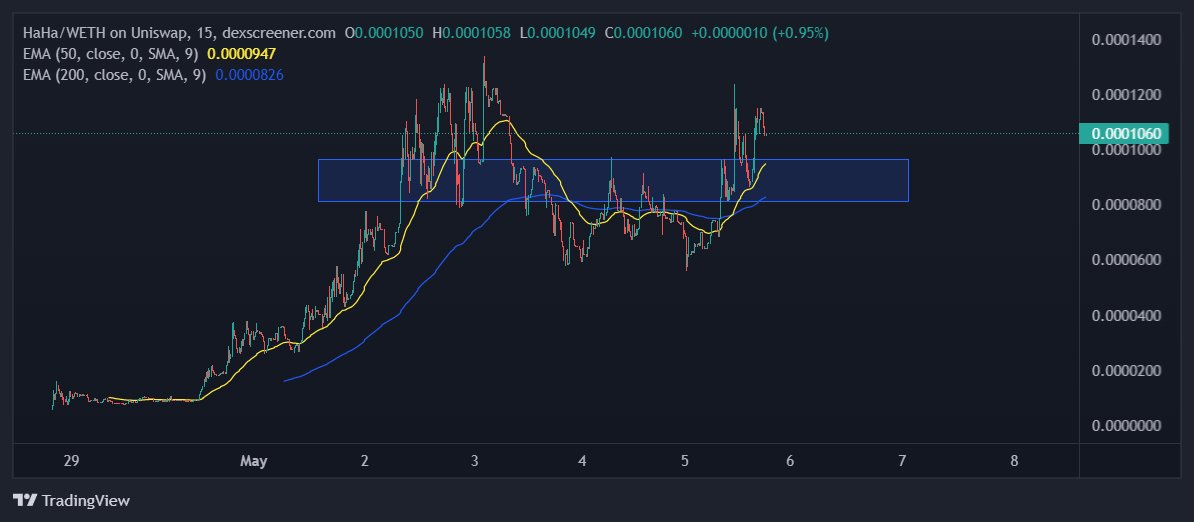
Task: Click date label 4 on time axis
Action: pyautogui.click(x=583, y=460)
